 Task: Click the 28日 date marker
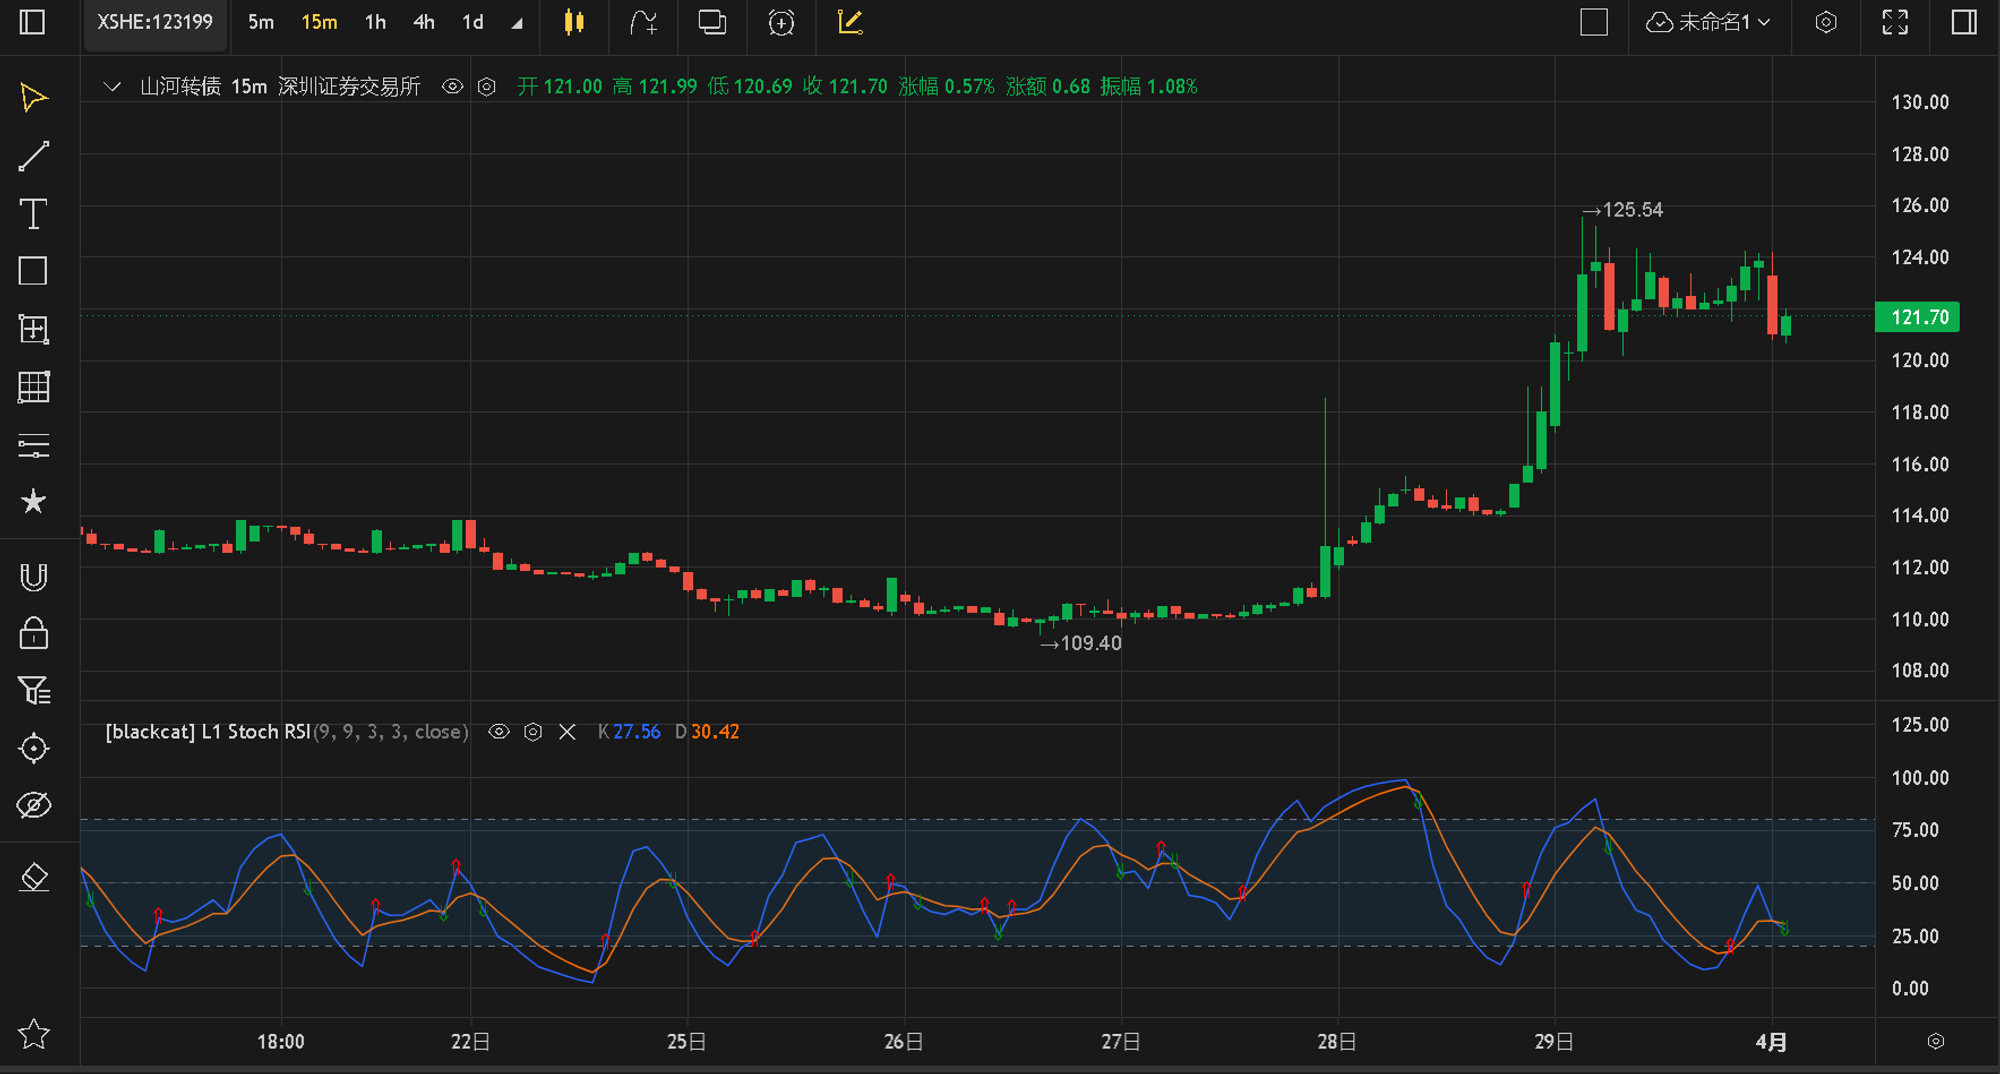click(1337, 1042)
